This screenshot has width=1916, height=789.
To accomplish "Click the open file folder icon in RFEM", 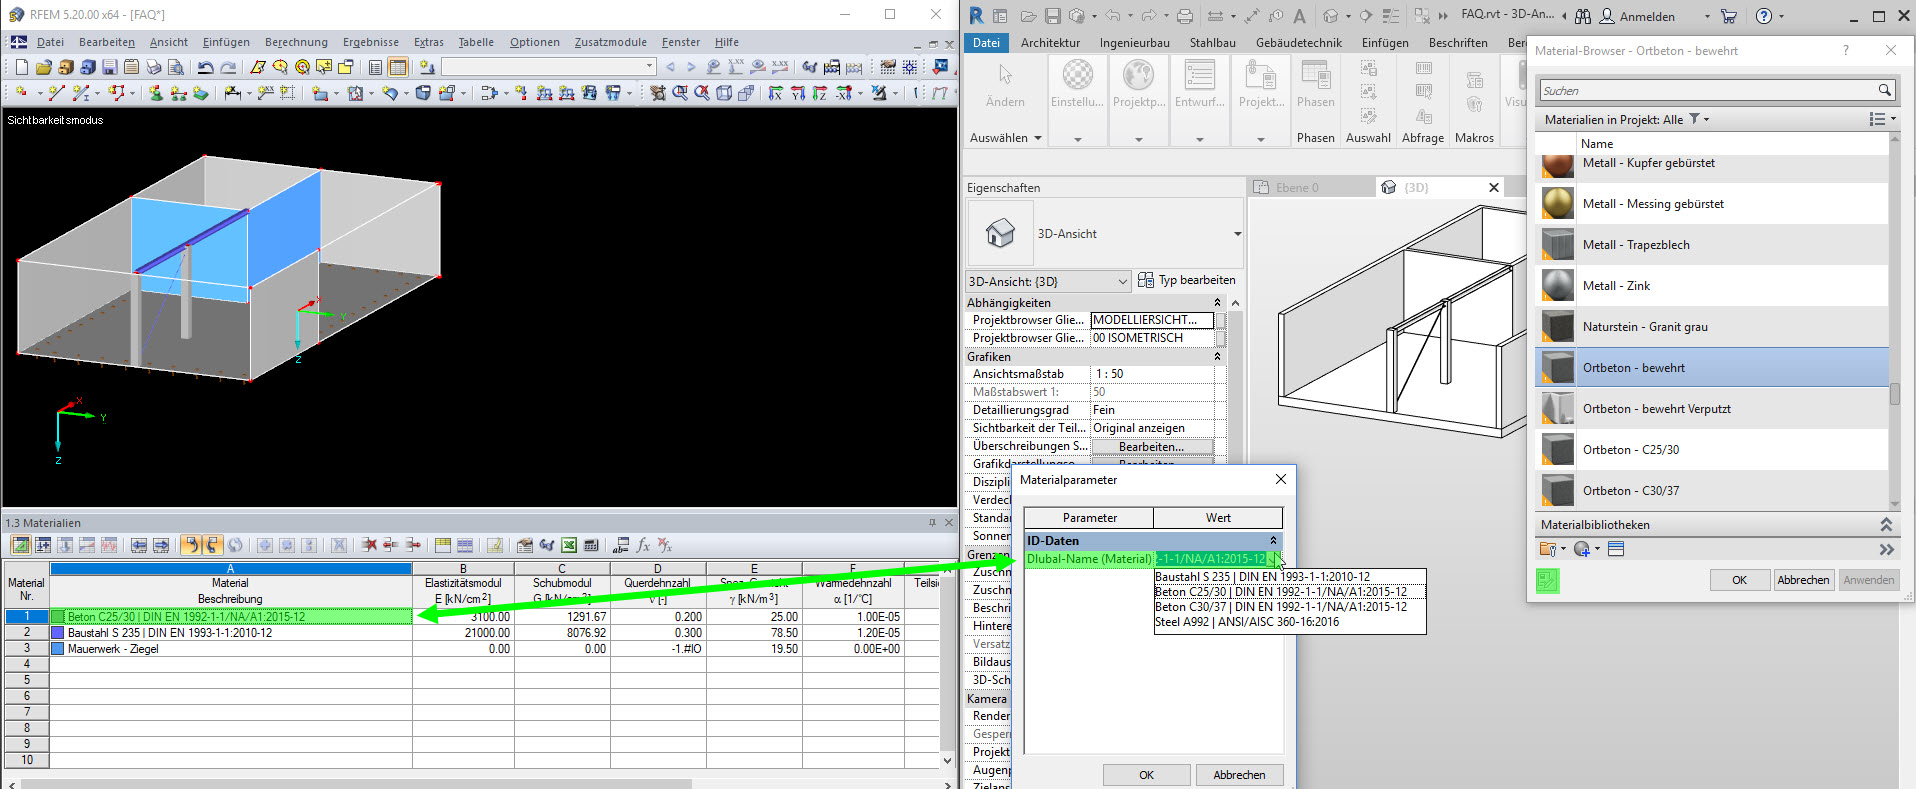I will click(44, 67).
